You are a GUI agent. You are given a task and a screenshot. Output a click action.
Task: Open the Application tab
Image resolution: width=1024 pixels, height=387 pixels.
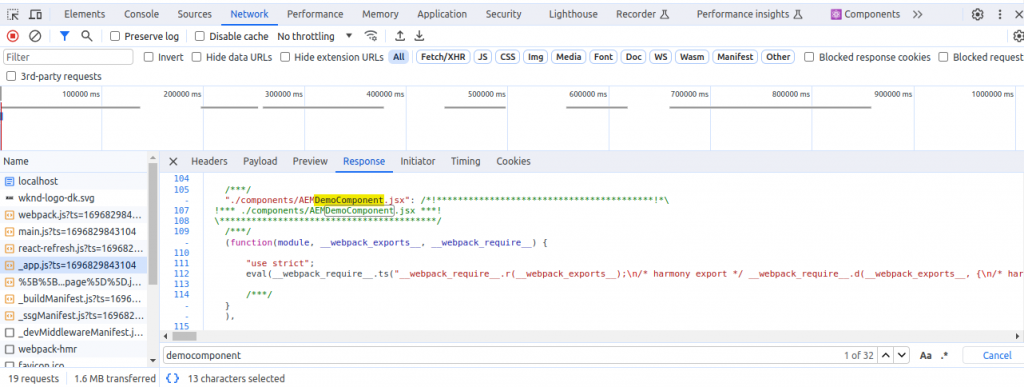442,14
